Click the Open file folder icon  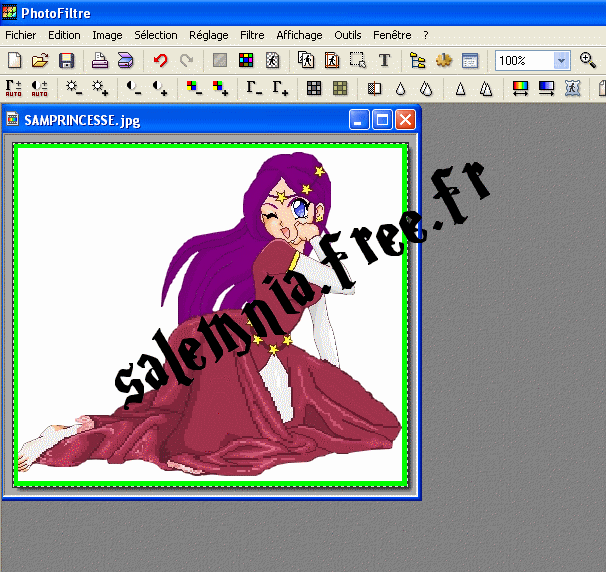click(40, 61)
